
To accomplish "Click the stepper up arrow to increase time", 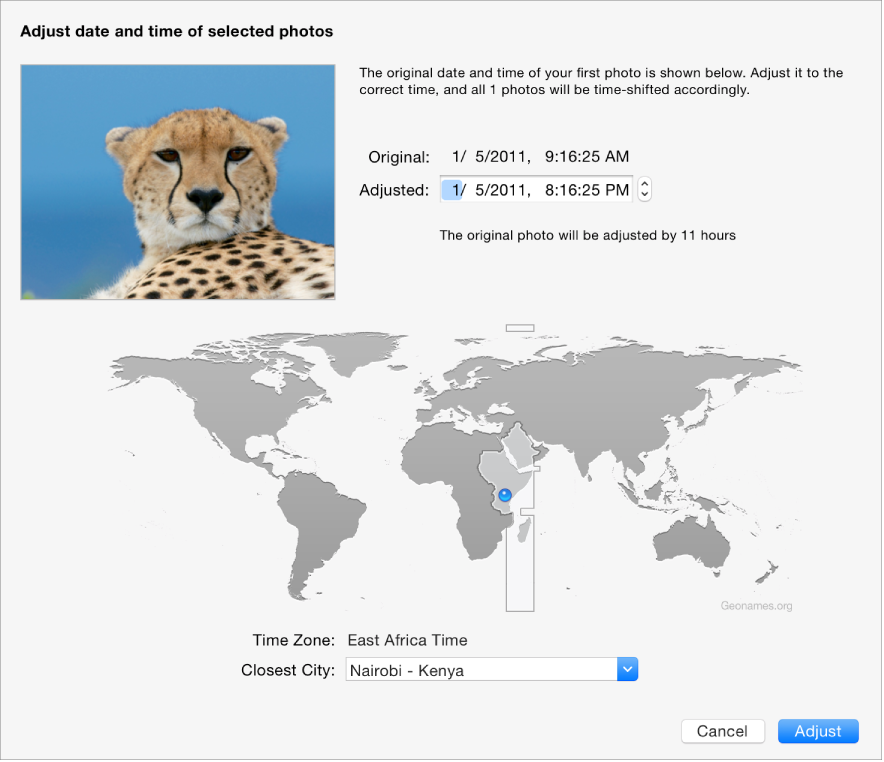I will point(643,184).
